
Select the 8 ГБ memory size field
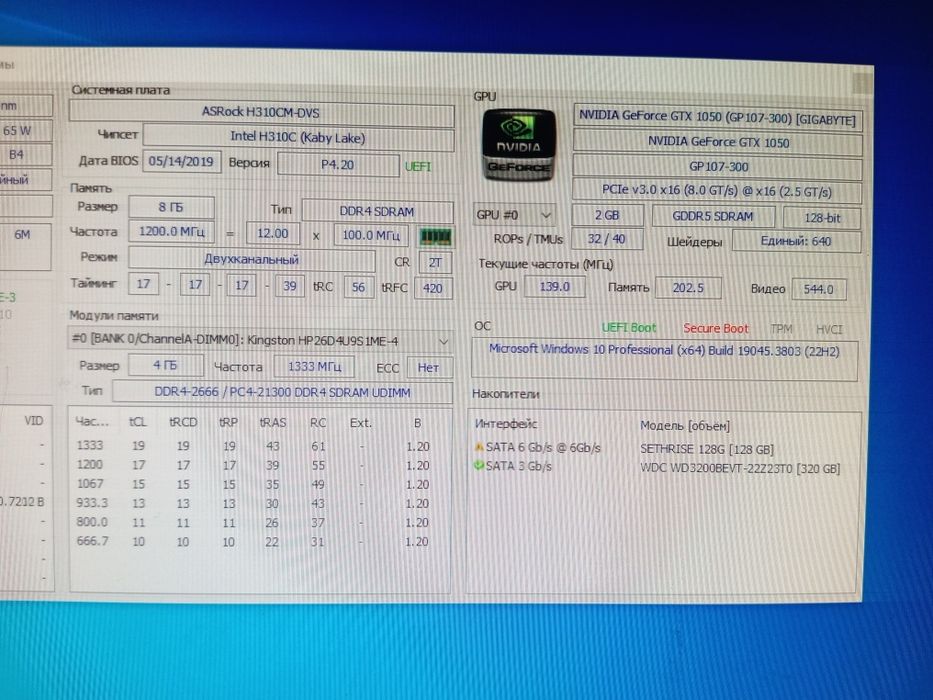point(171,207)
